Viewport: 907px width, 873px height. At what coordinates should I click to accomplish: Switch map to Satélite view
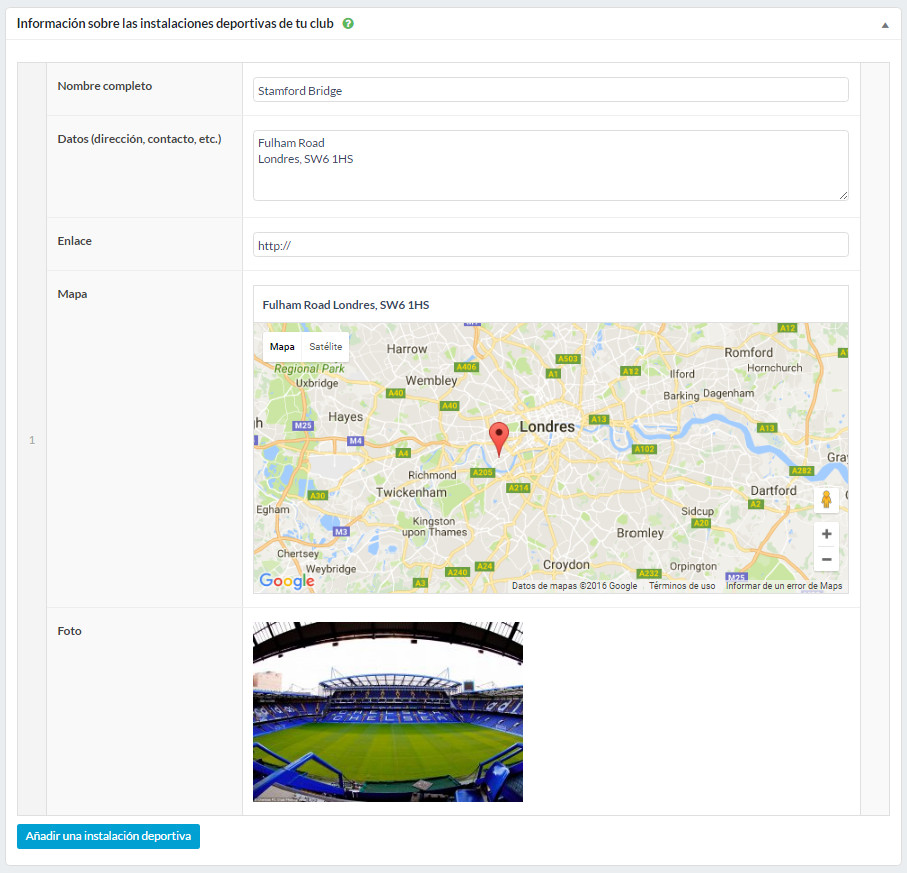click(x=325, y=347)
